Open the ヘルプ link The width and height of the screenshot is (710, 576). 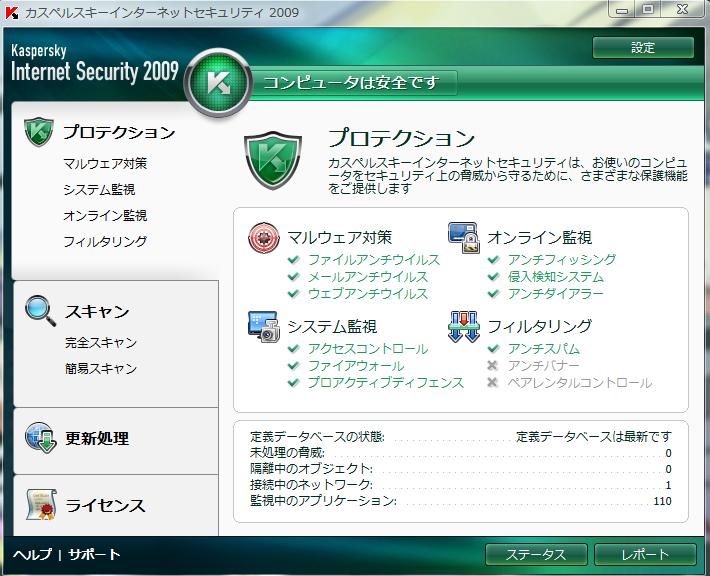(33, 554)
